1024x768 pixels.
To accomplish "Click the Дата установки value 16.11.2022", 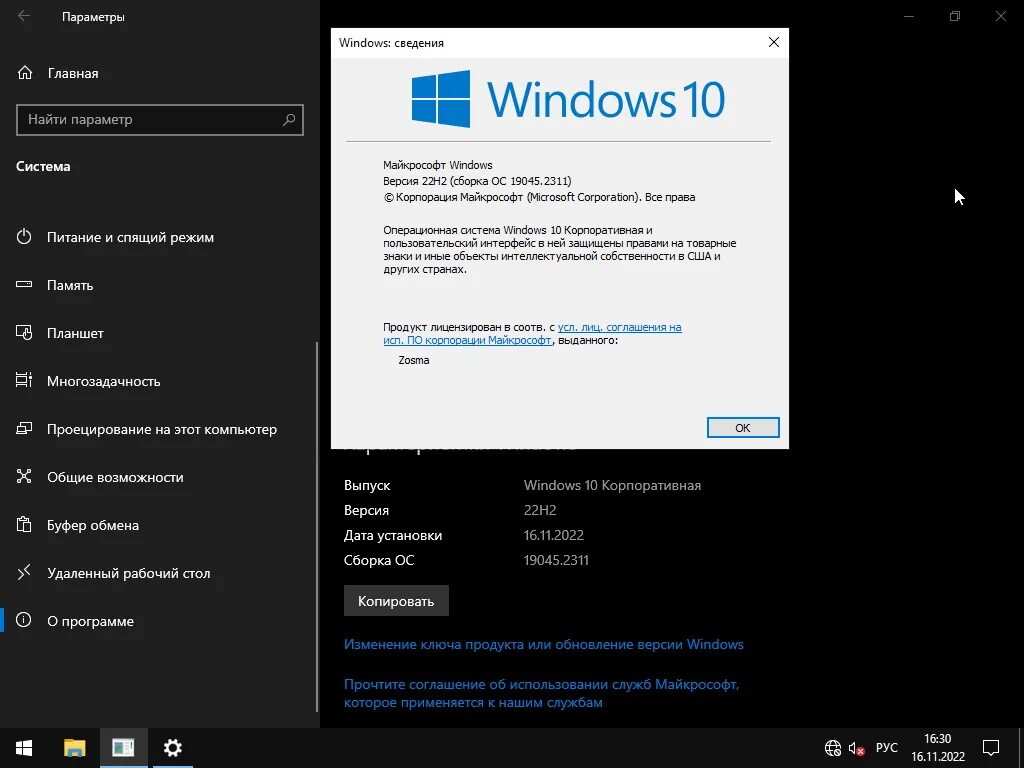I will click(x=553, y=535).
